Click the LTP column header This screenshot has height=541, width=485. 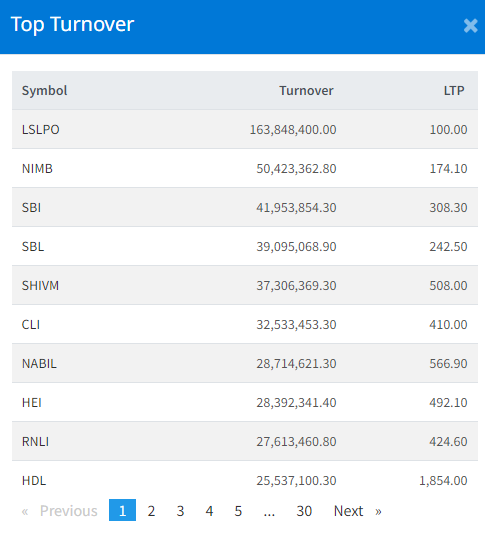click(x=454, y=91)
